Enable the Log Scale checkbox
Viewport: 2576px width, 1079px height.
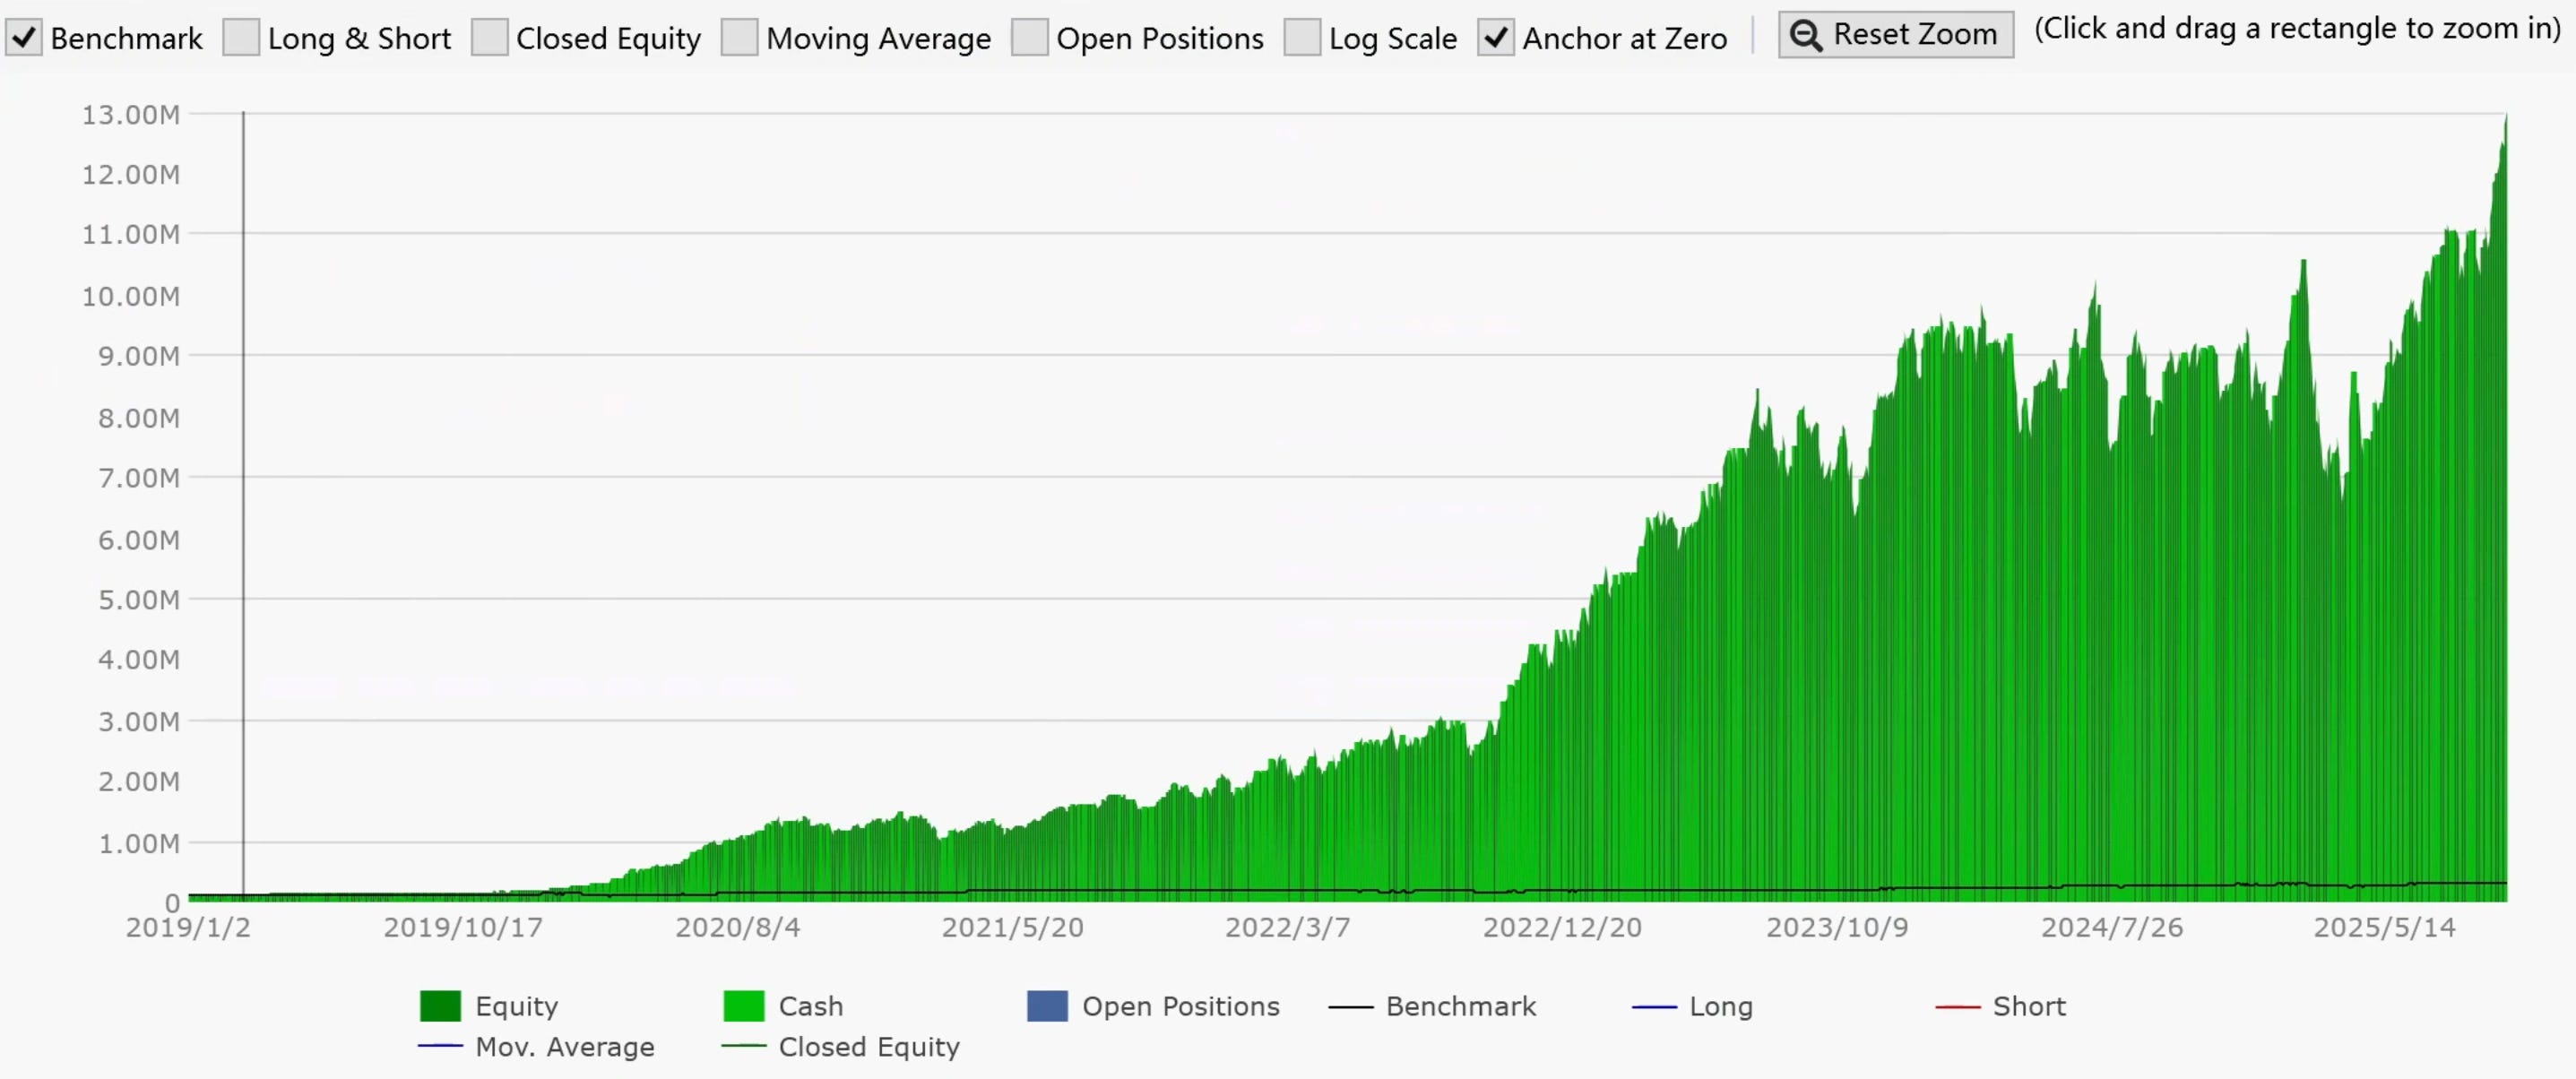(1301, 38)
